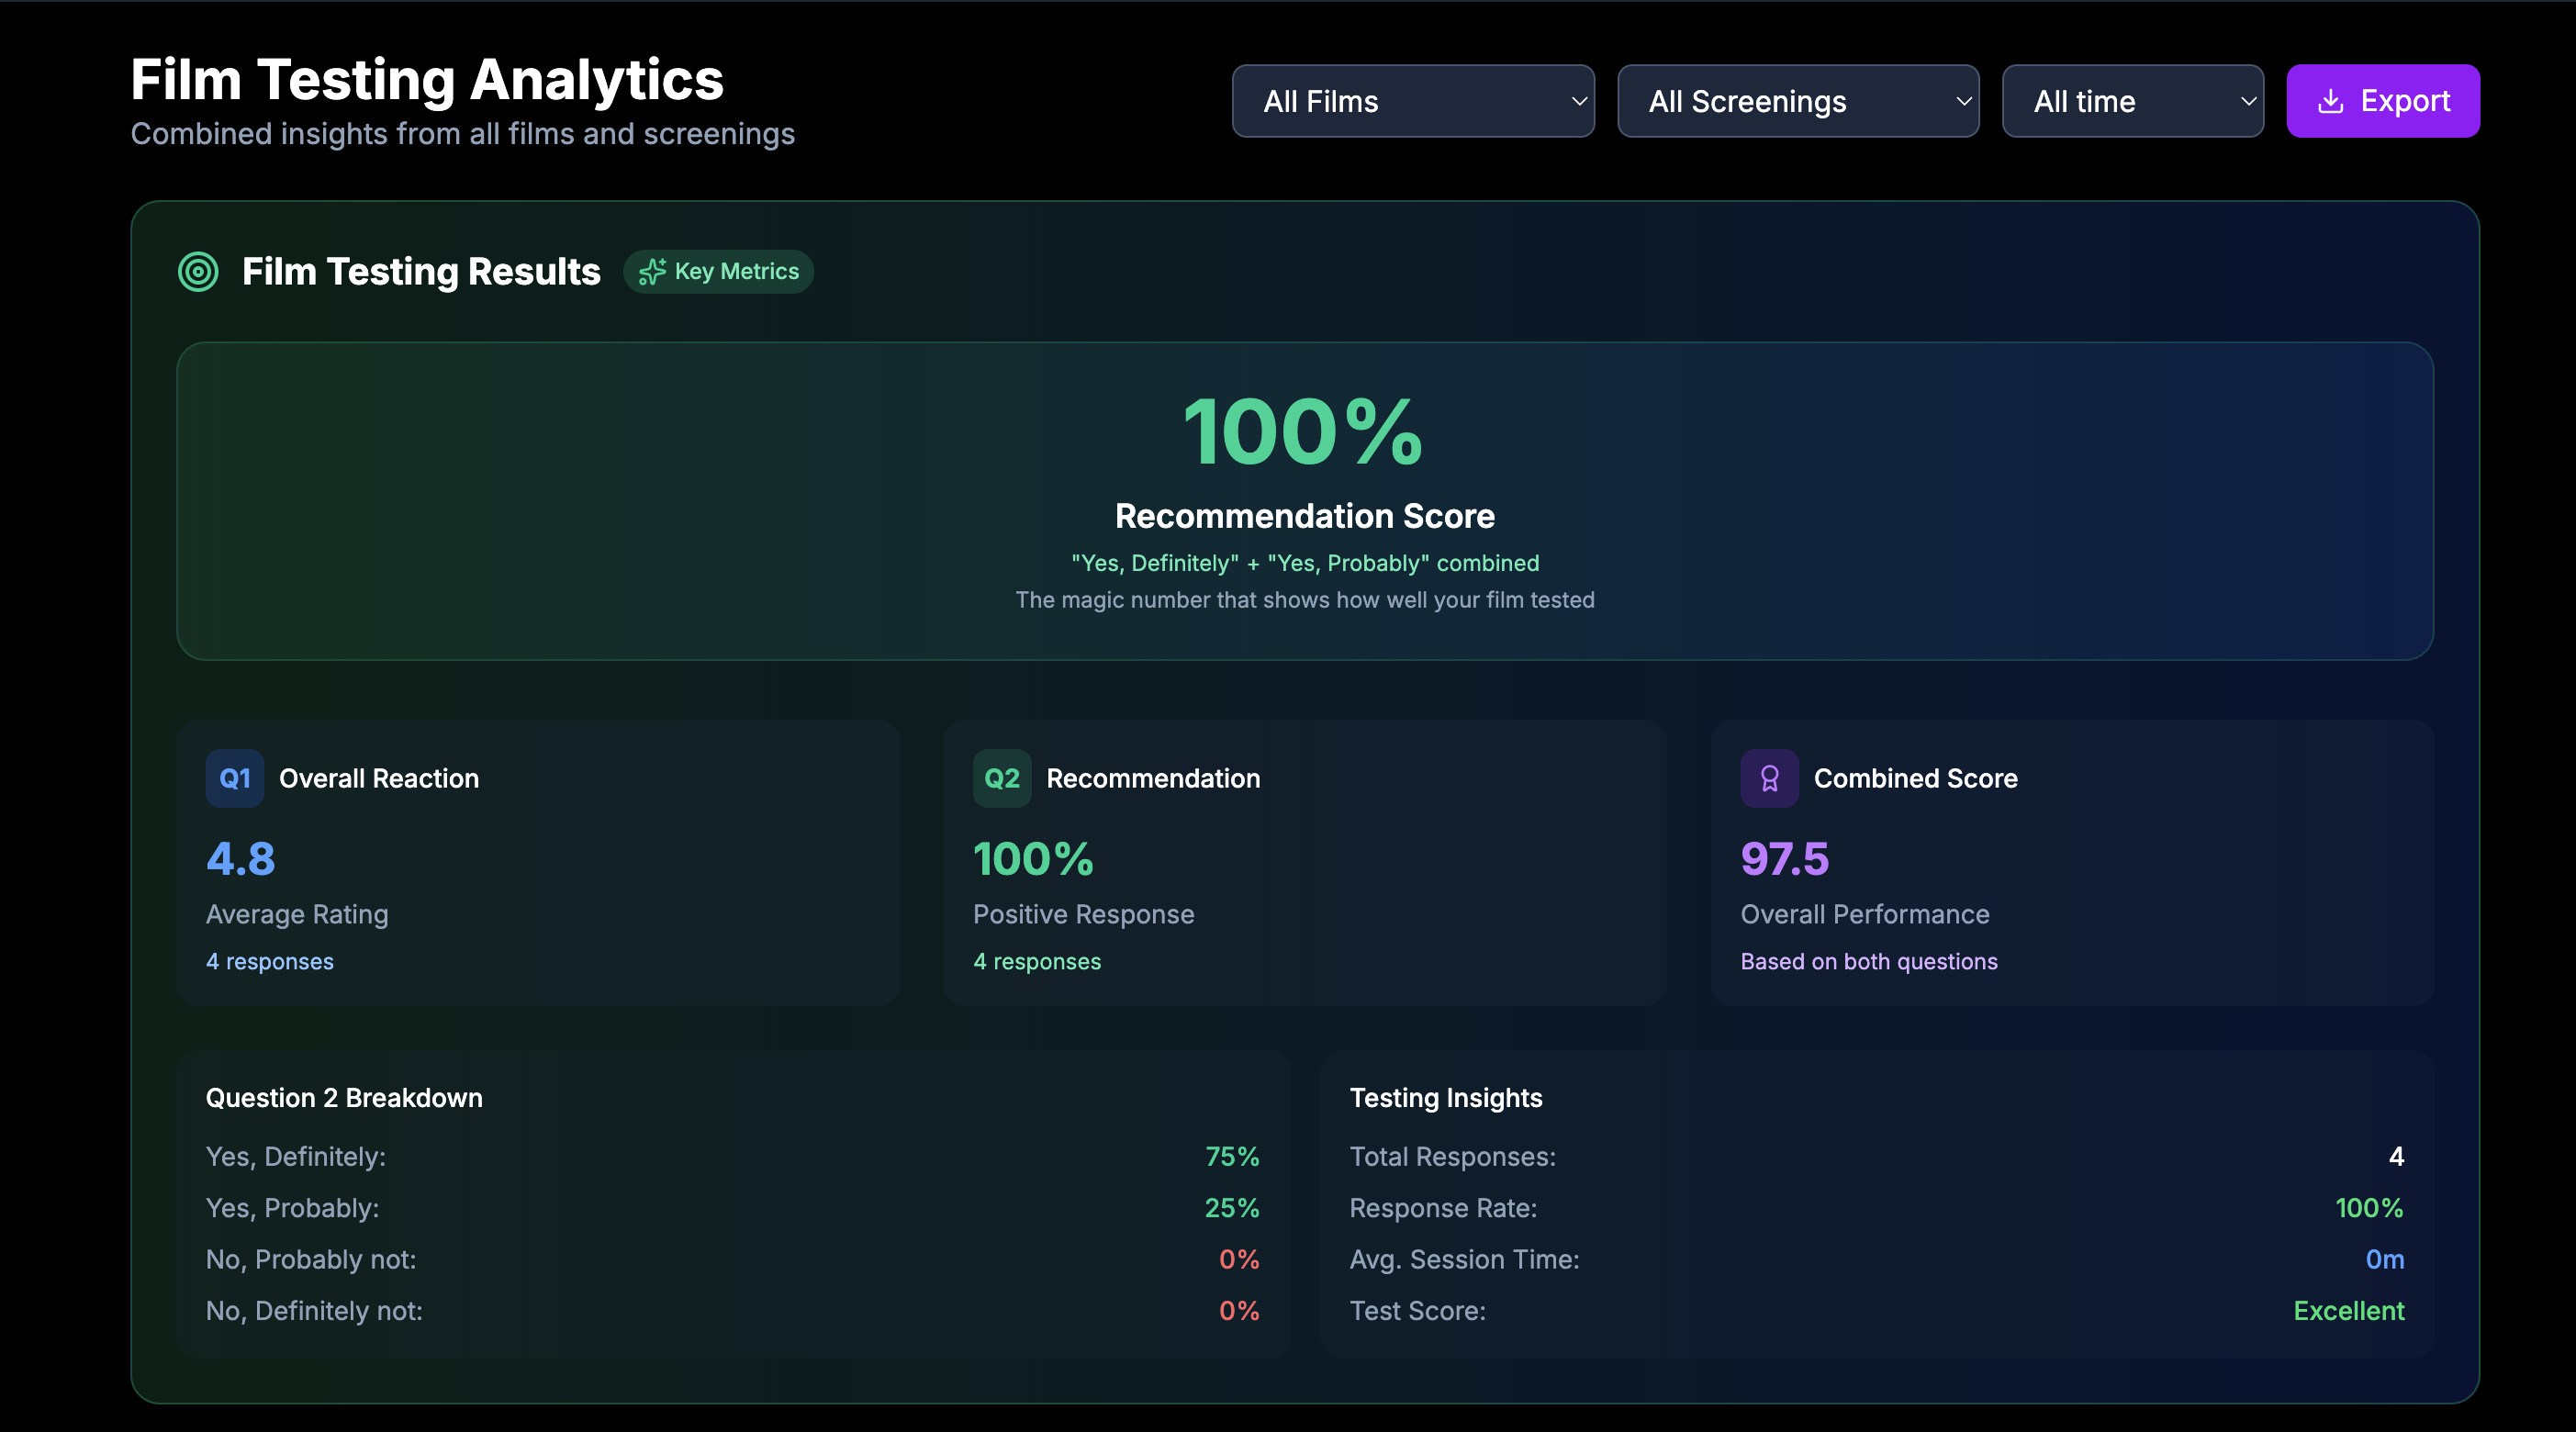The width and height of the screenshot is (2576, 1432).
Task: Click the 100% Recommendation Score value
Action: [x=1304, y=432]
